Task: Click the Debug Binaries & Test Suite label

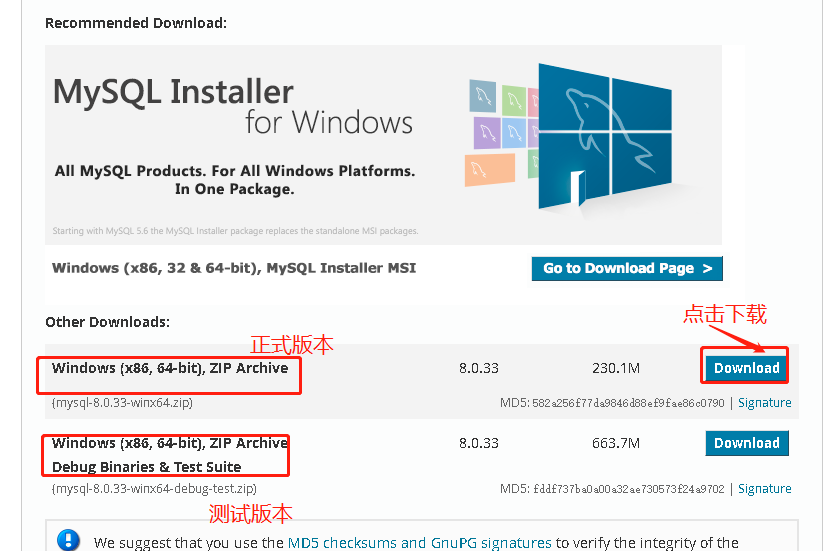Action: (146, 467)
